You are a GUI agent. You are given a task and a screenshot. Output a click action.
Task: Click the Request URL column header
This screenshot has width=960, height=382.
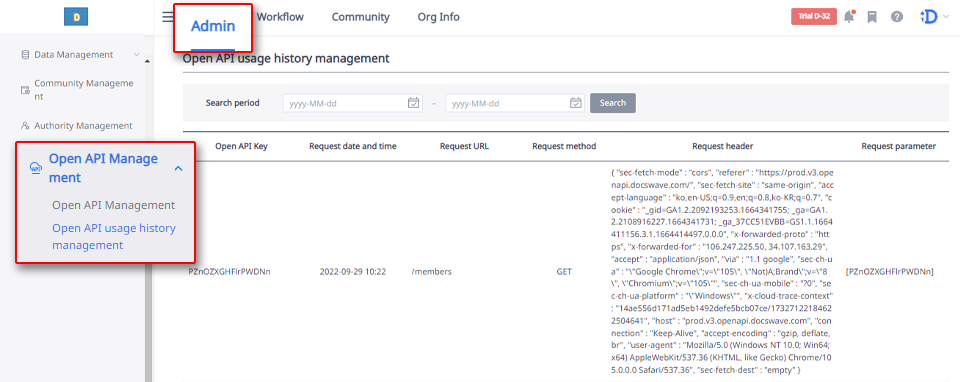[464, 146]
